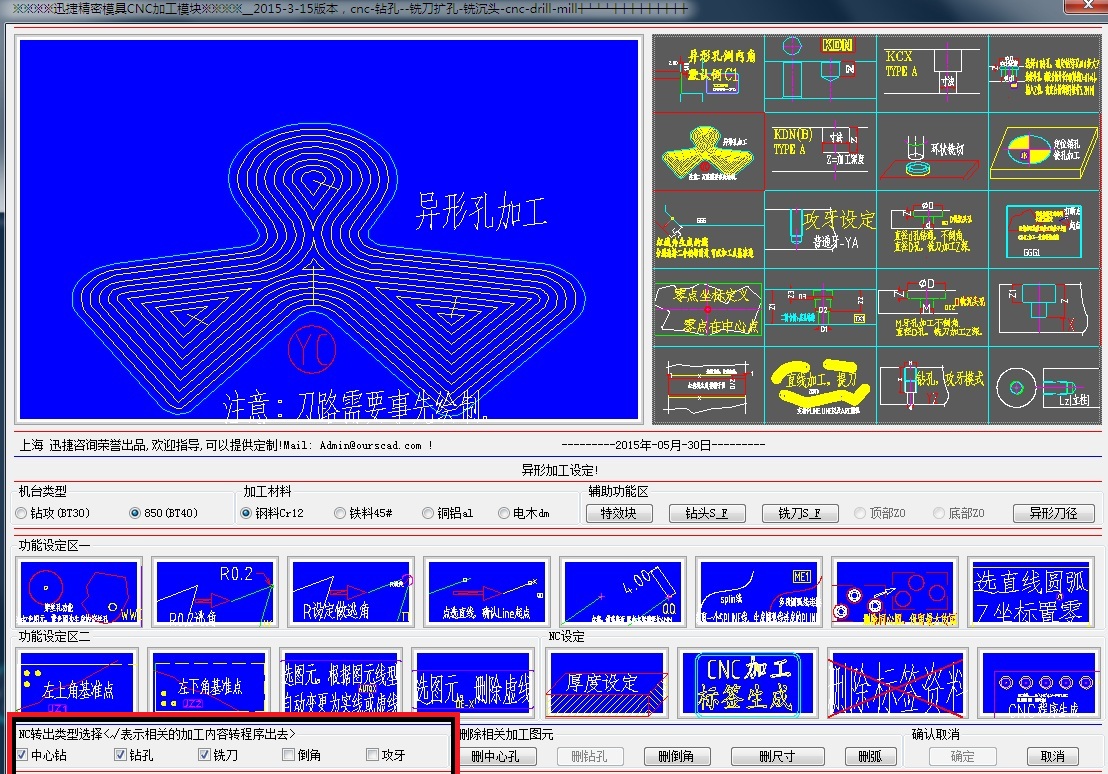The width and height of the screenshot is (1108, 774).
Task: Click the 厚度设定 thickness setting icon
Action: point(608,683)
